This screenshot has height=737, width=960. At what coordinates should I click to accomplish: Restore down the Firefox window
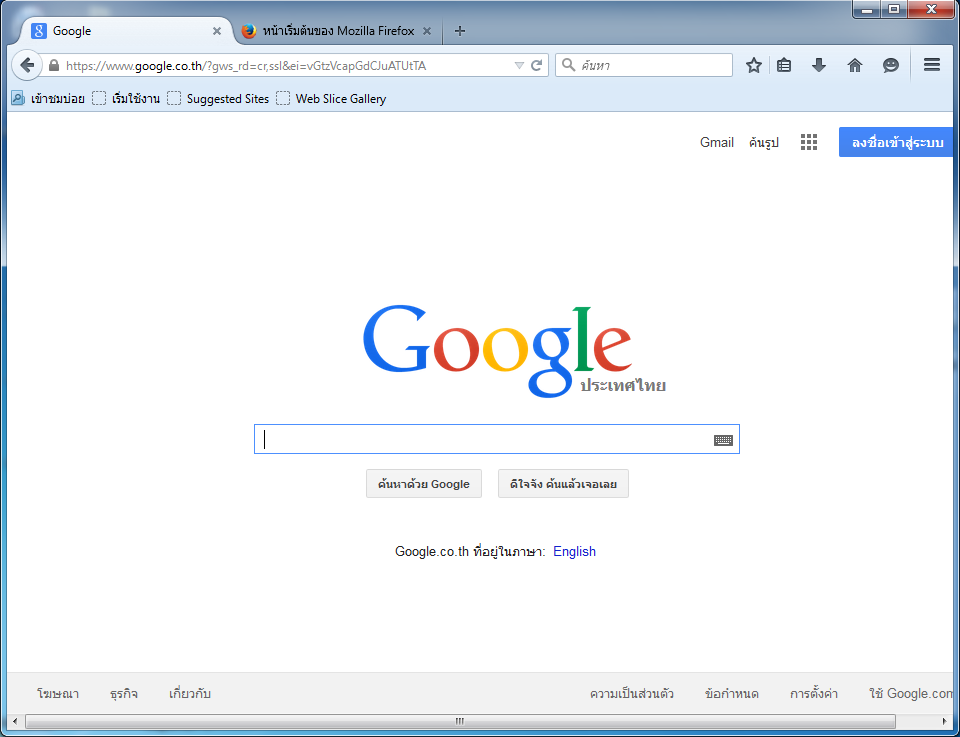pyautogui.click(x=894, y=9)
